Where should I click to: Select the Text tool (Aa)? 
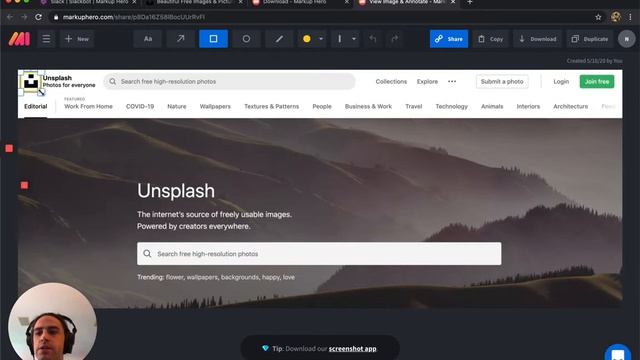click(x=148, y=39)
